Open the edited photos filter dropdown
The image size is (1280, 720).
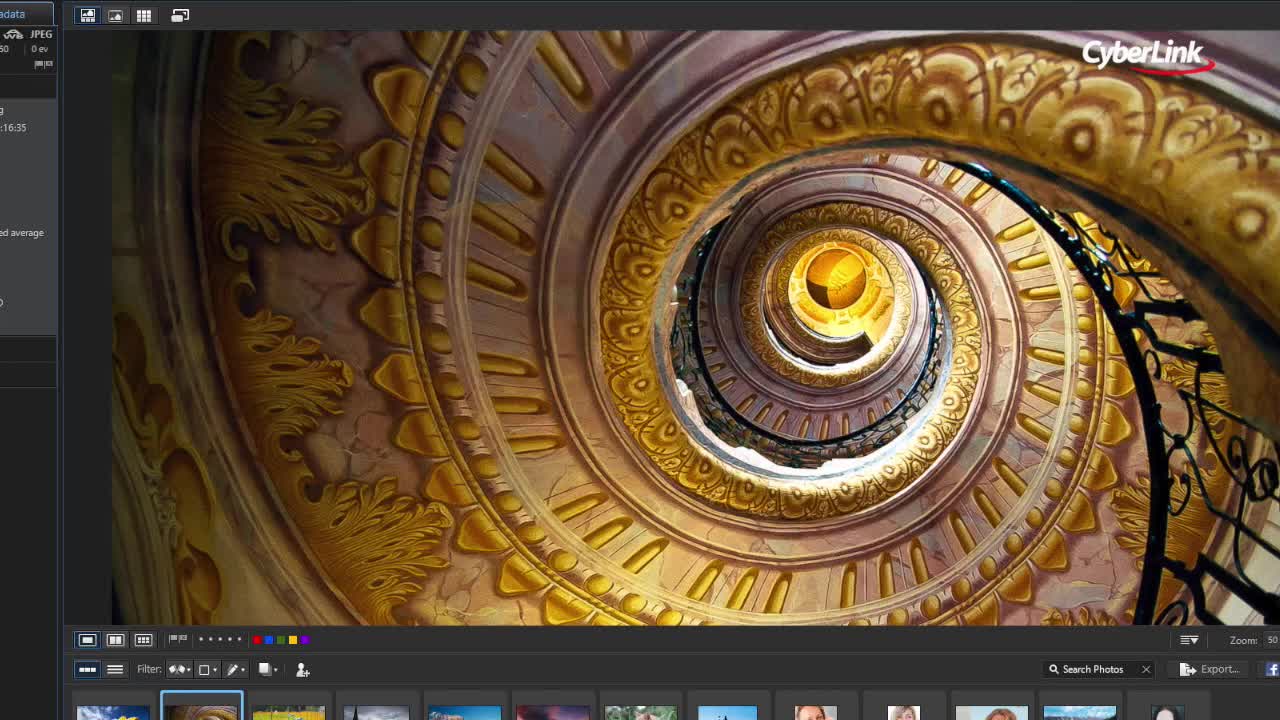[235, 670]
